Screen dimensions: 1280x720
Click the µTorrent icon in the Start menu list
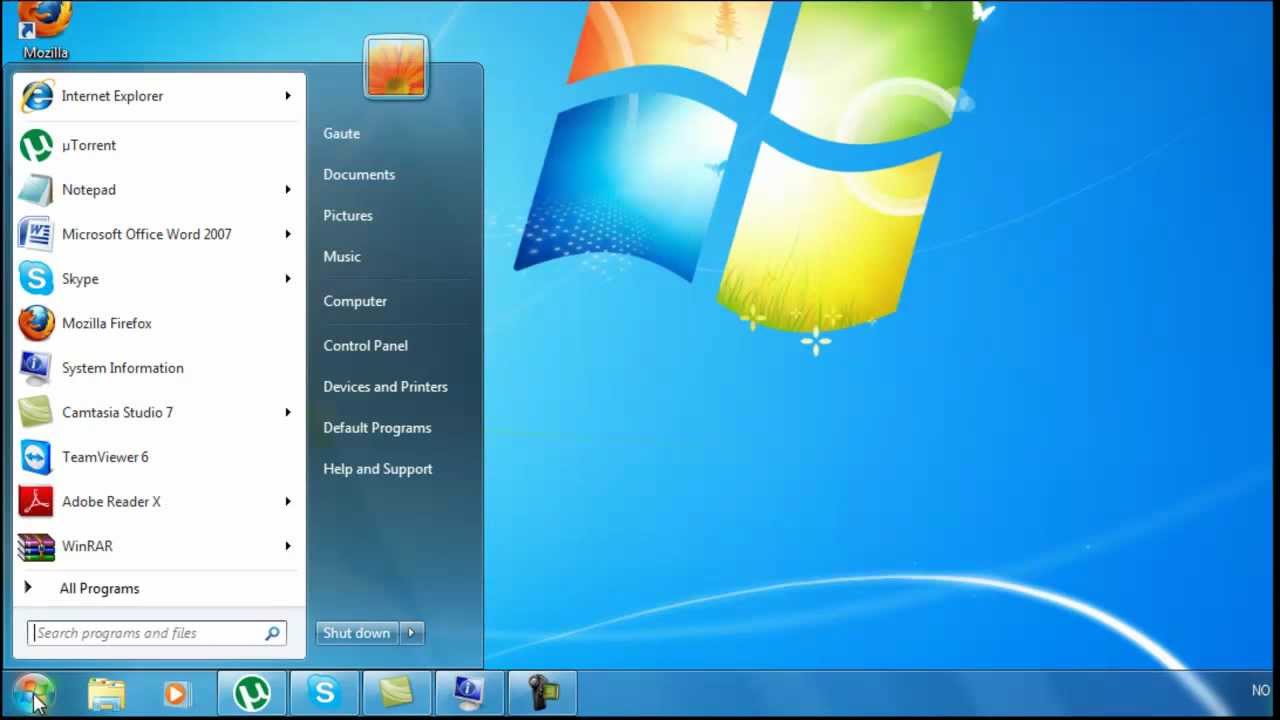coord(37,145)
